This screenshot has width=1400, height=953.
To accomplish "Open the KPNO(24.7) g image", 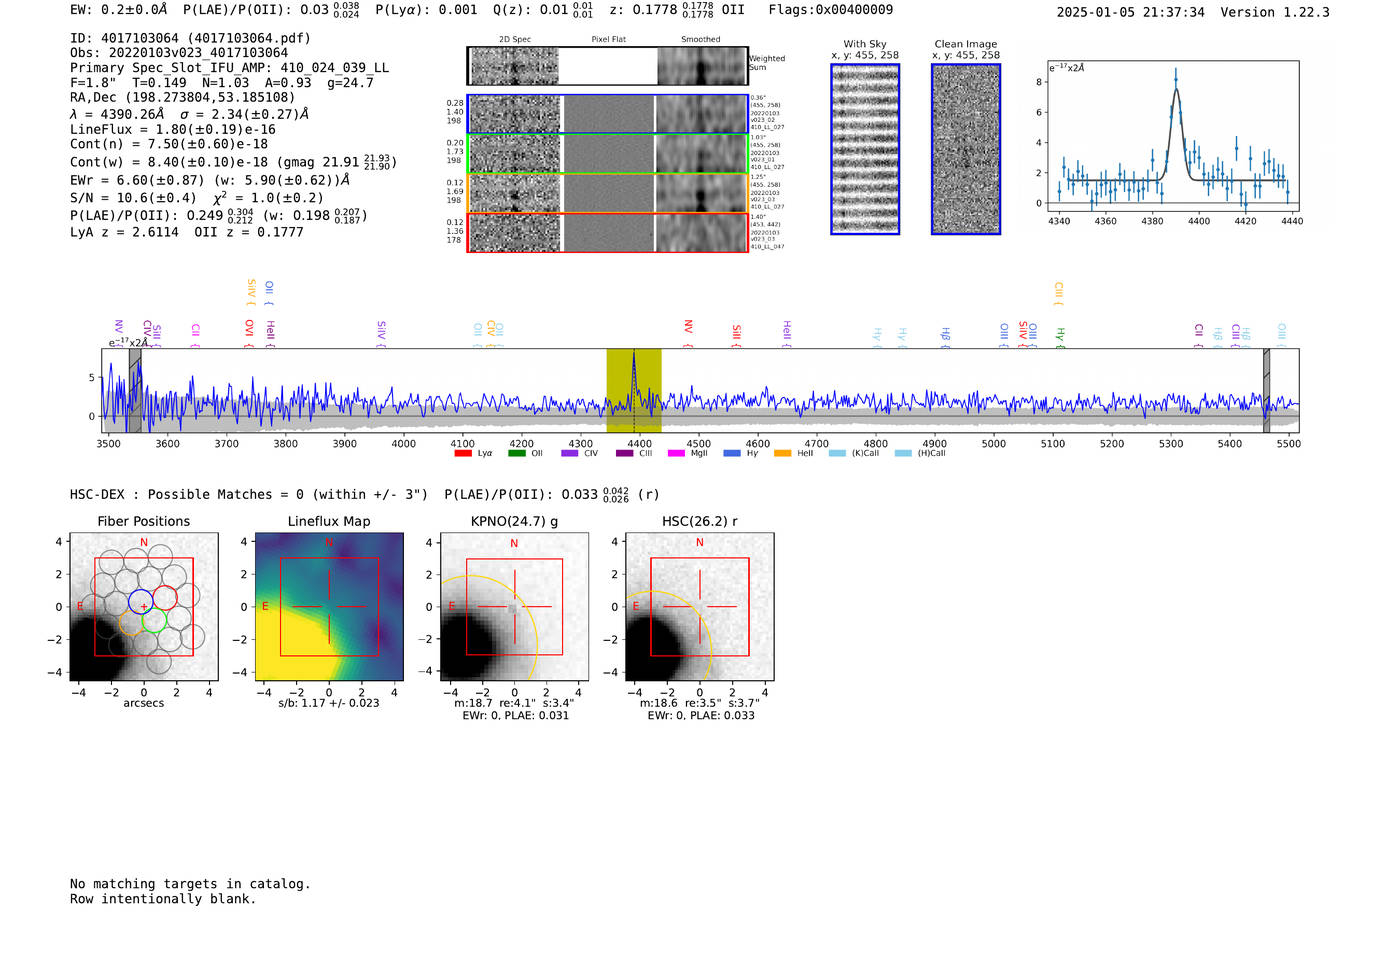I will coord(514,607).
